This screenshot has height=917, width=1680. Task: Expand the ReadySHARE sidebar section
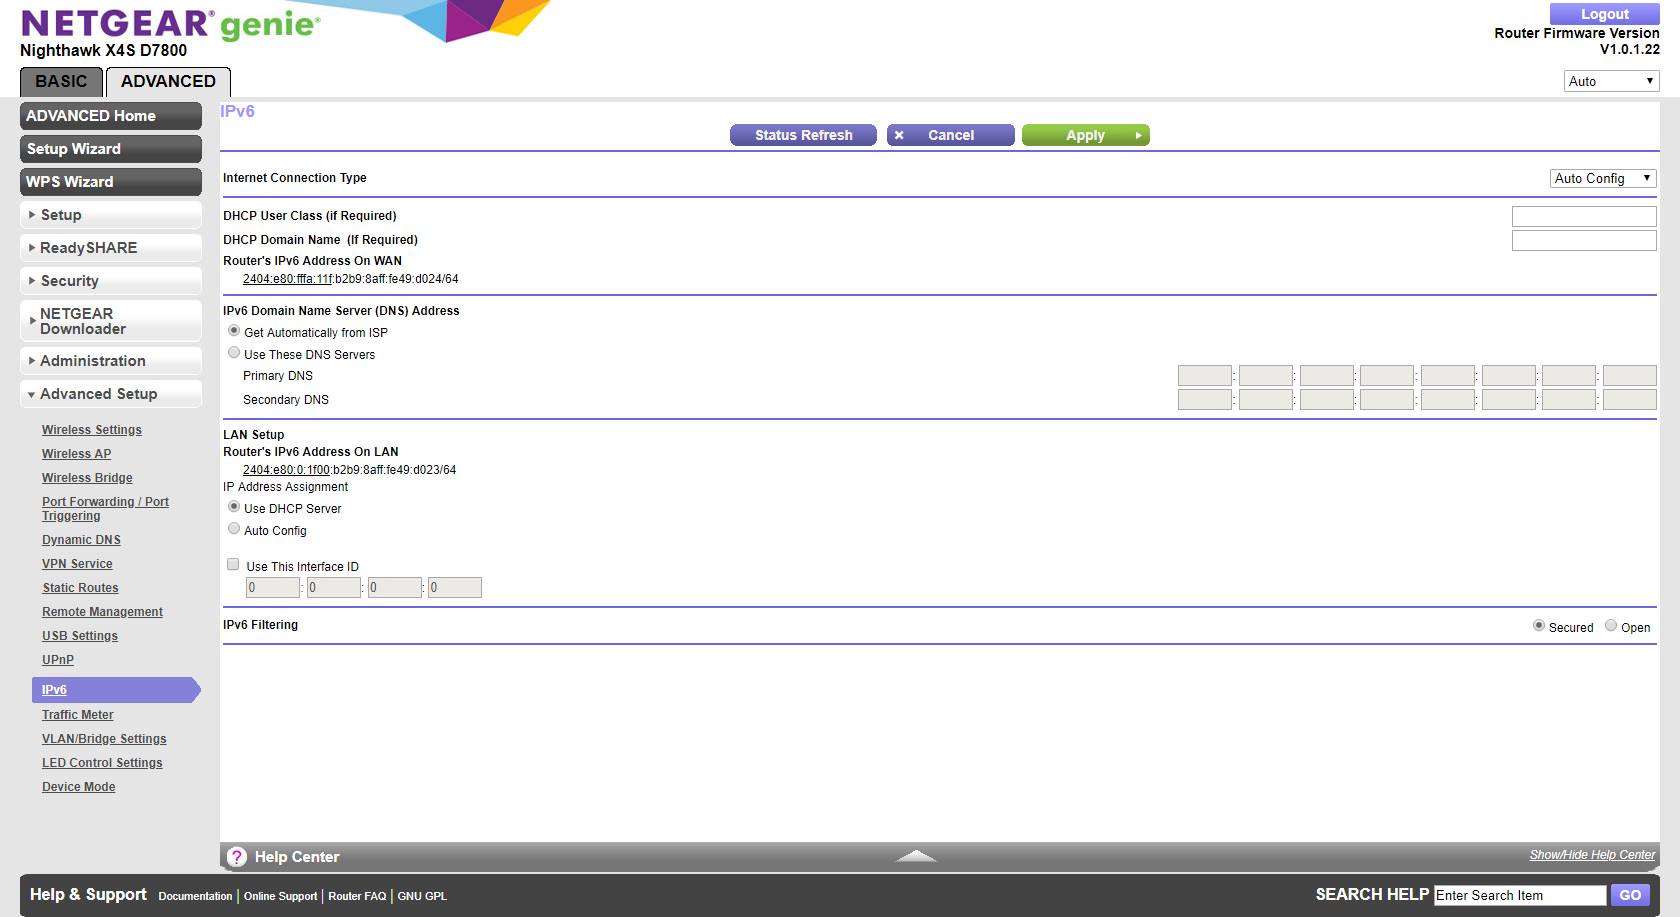[110, 248]
